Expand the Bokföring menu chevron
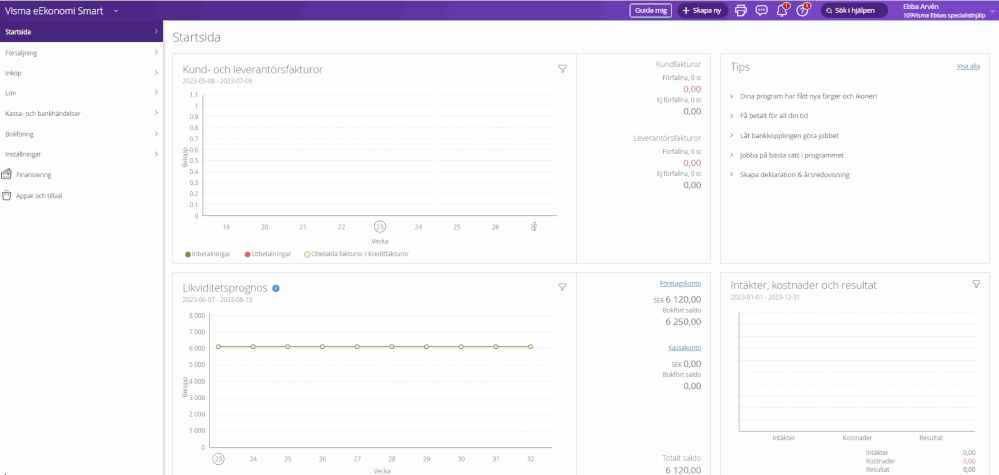The height and width of the screenshot is (475, 999). (x=156, y=134)
